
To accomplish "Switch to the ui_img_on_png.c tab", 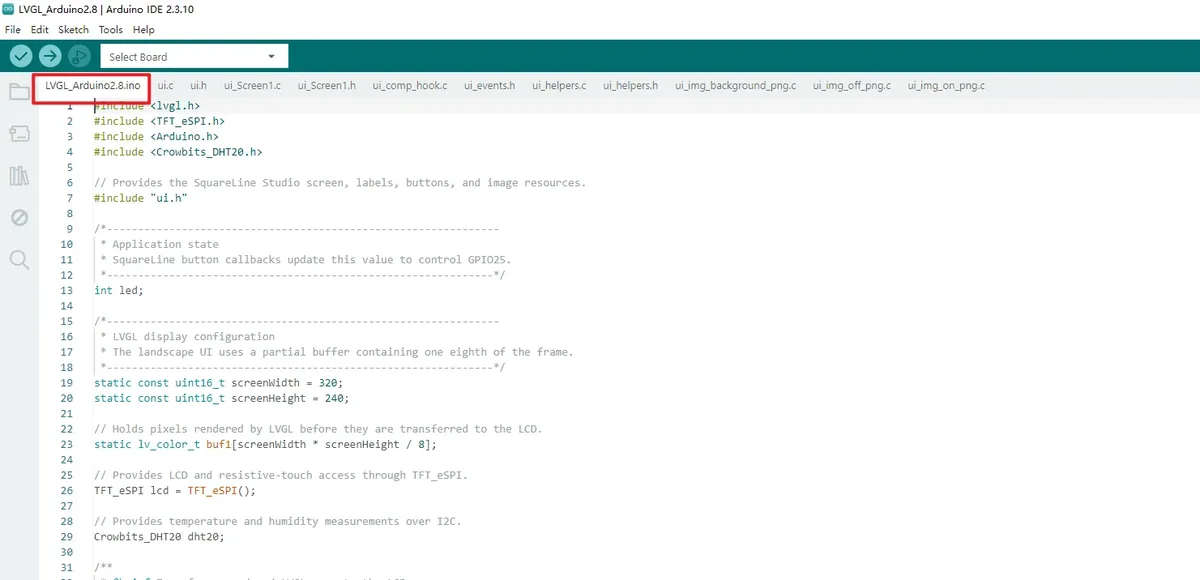I will [946, 86].
